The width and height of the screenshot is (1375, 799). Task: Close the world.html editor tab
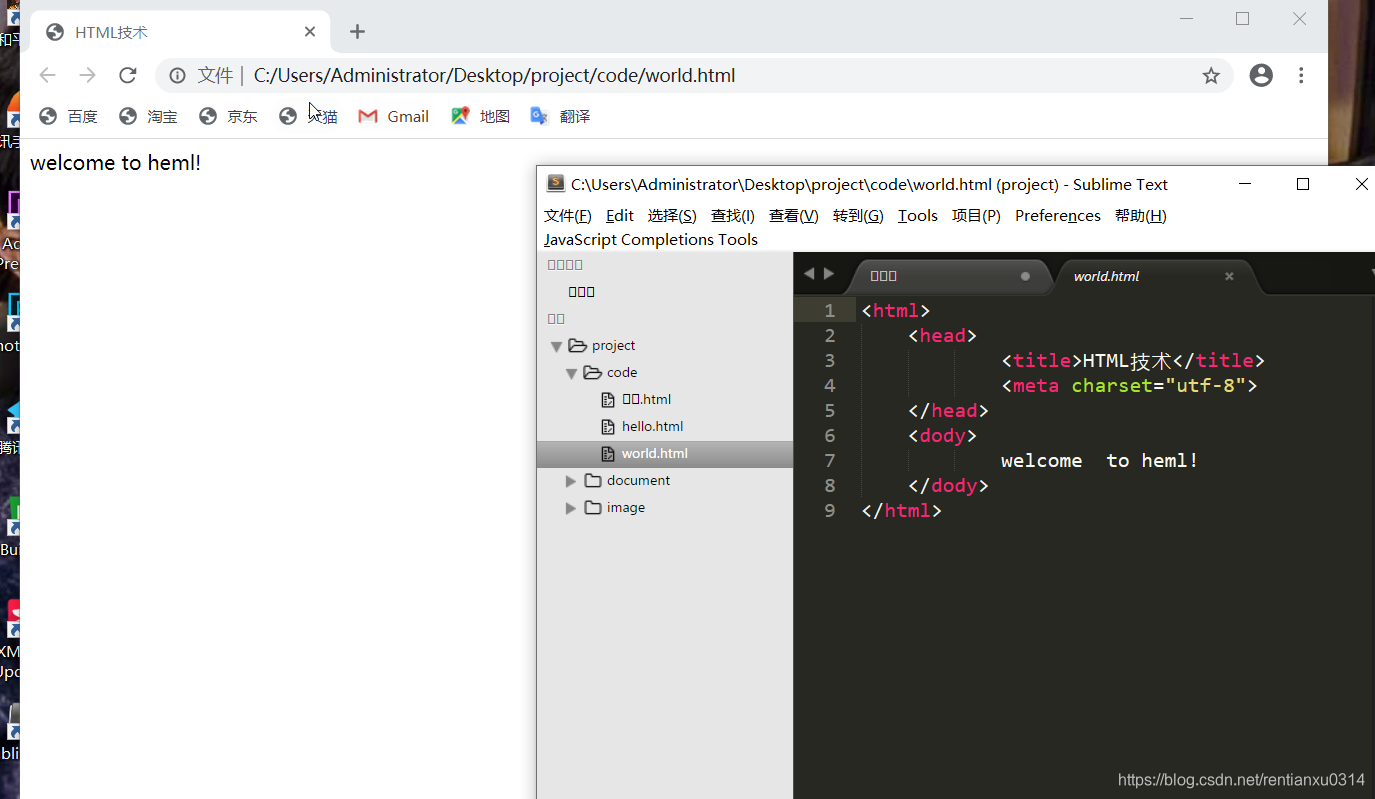[x=1229, y=276]
